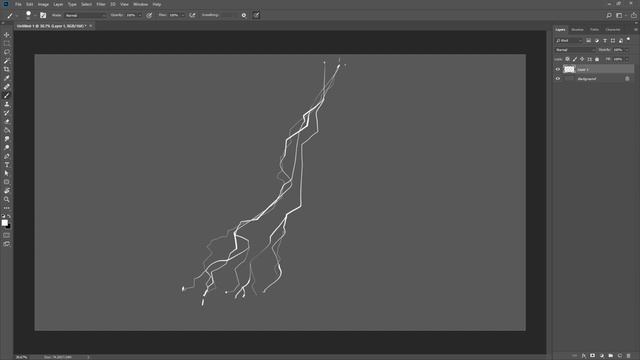Select the Hand tool
This screenshot has height=360, width=640.
point(7,191)
